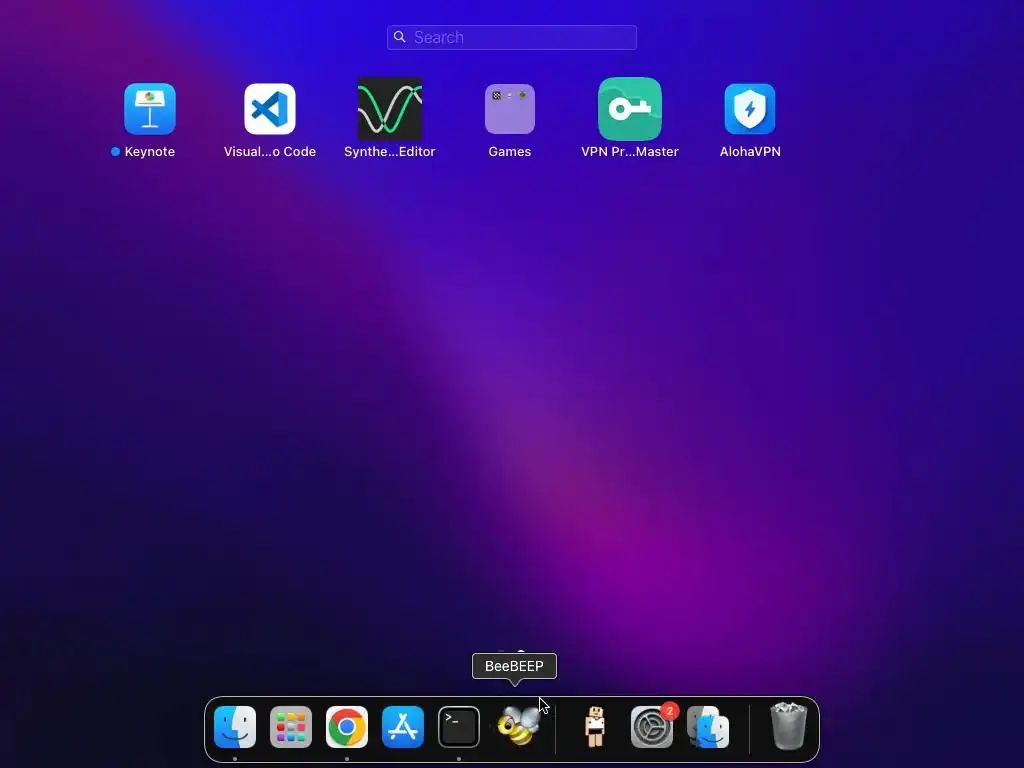Click the Keynote label text
The image size is (1024, 768).
click(150, 152)
